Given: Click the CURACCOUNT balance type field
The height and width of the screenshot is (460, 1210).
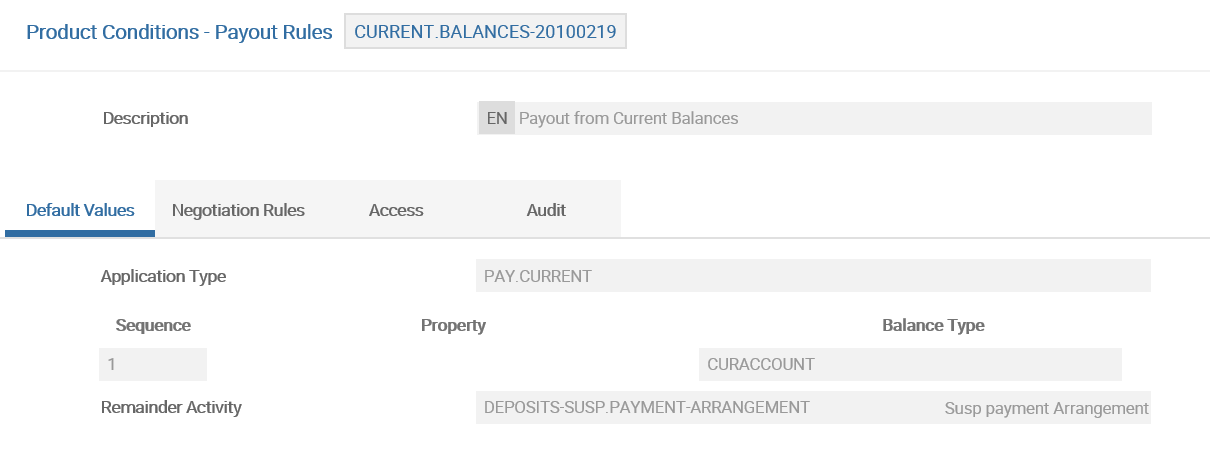Looking at the screenshot, I should pos(909,365).
